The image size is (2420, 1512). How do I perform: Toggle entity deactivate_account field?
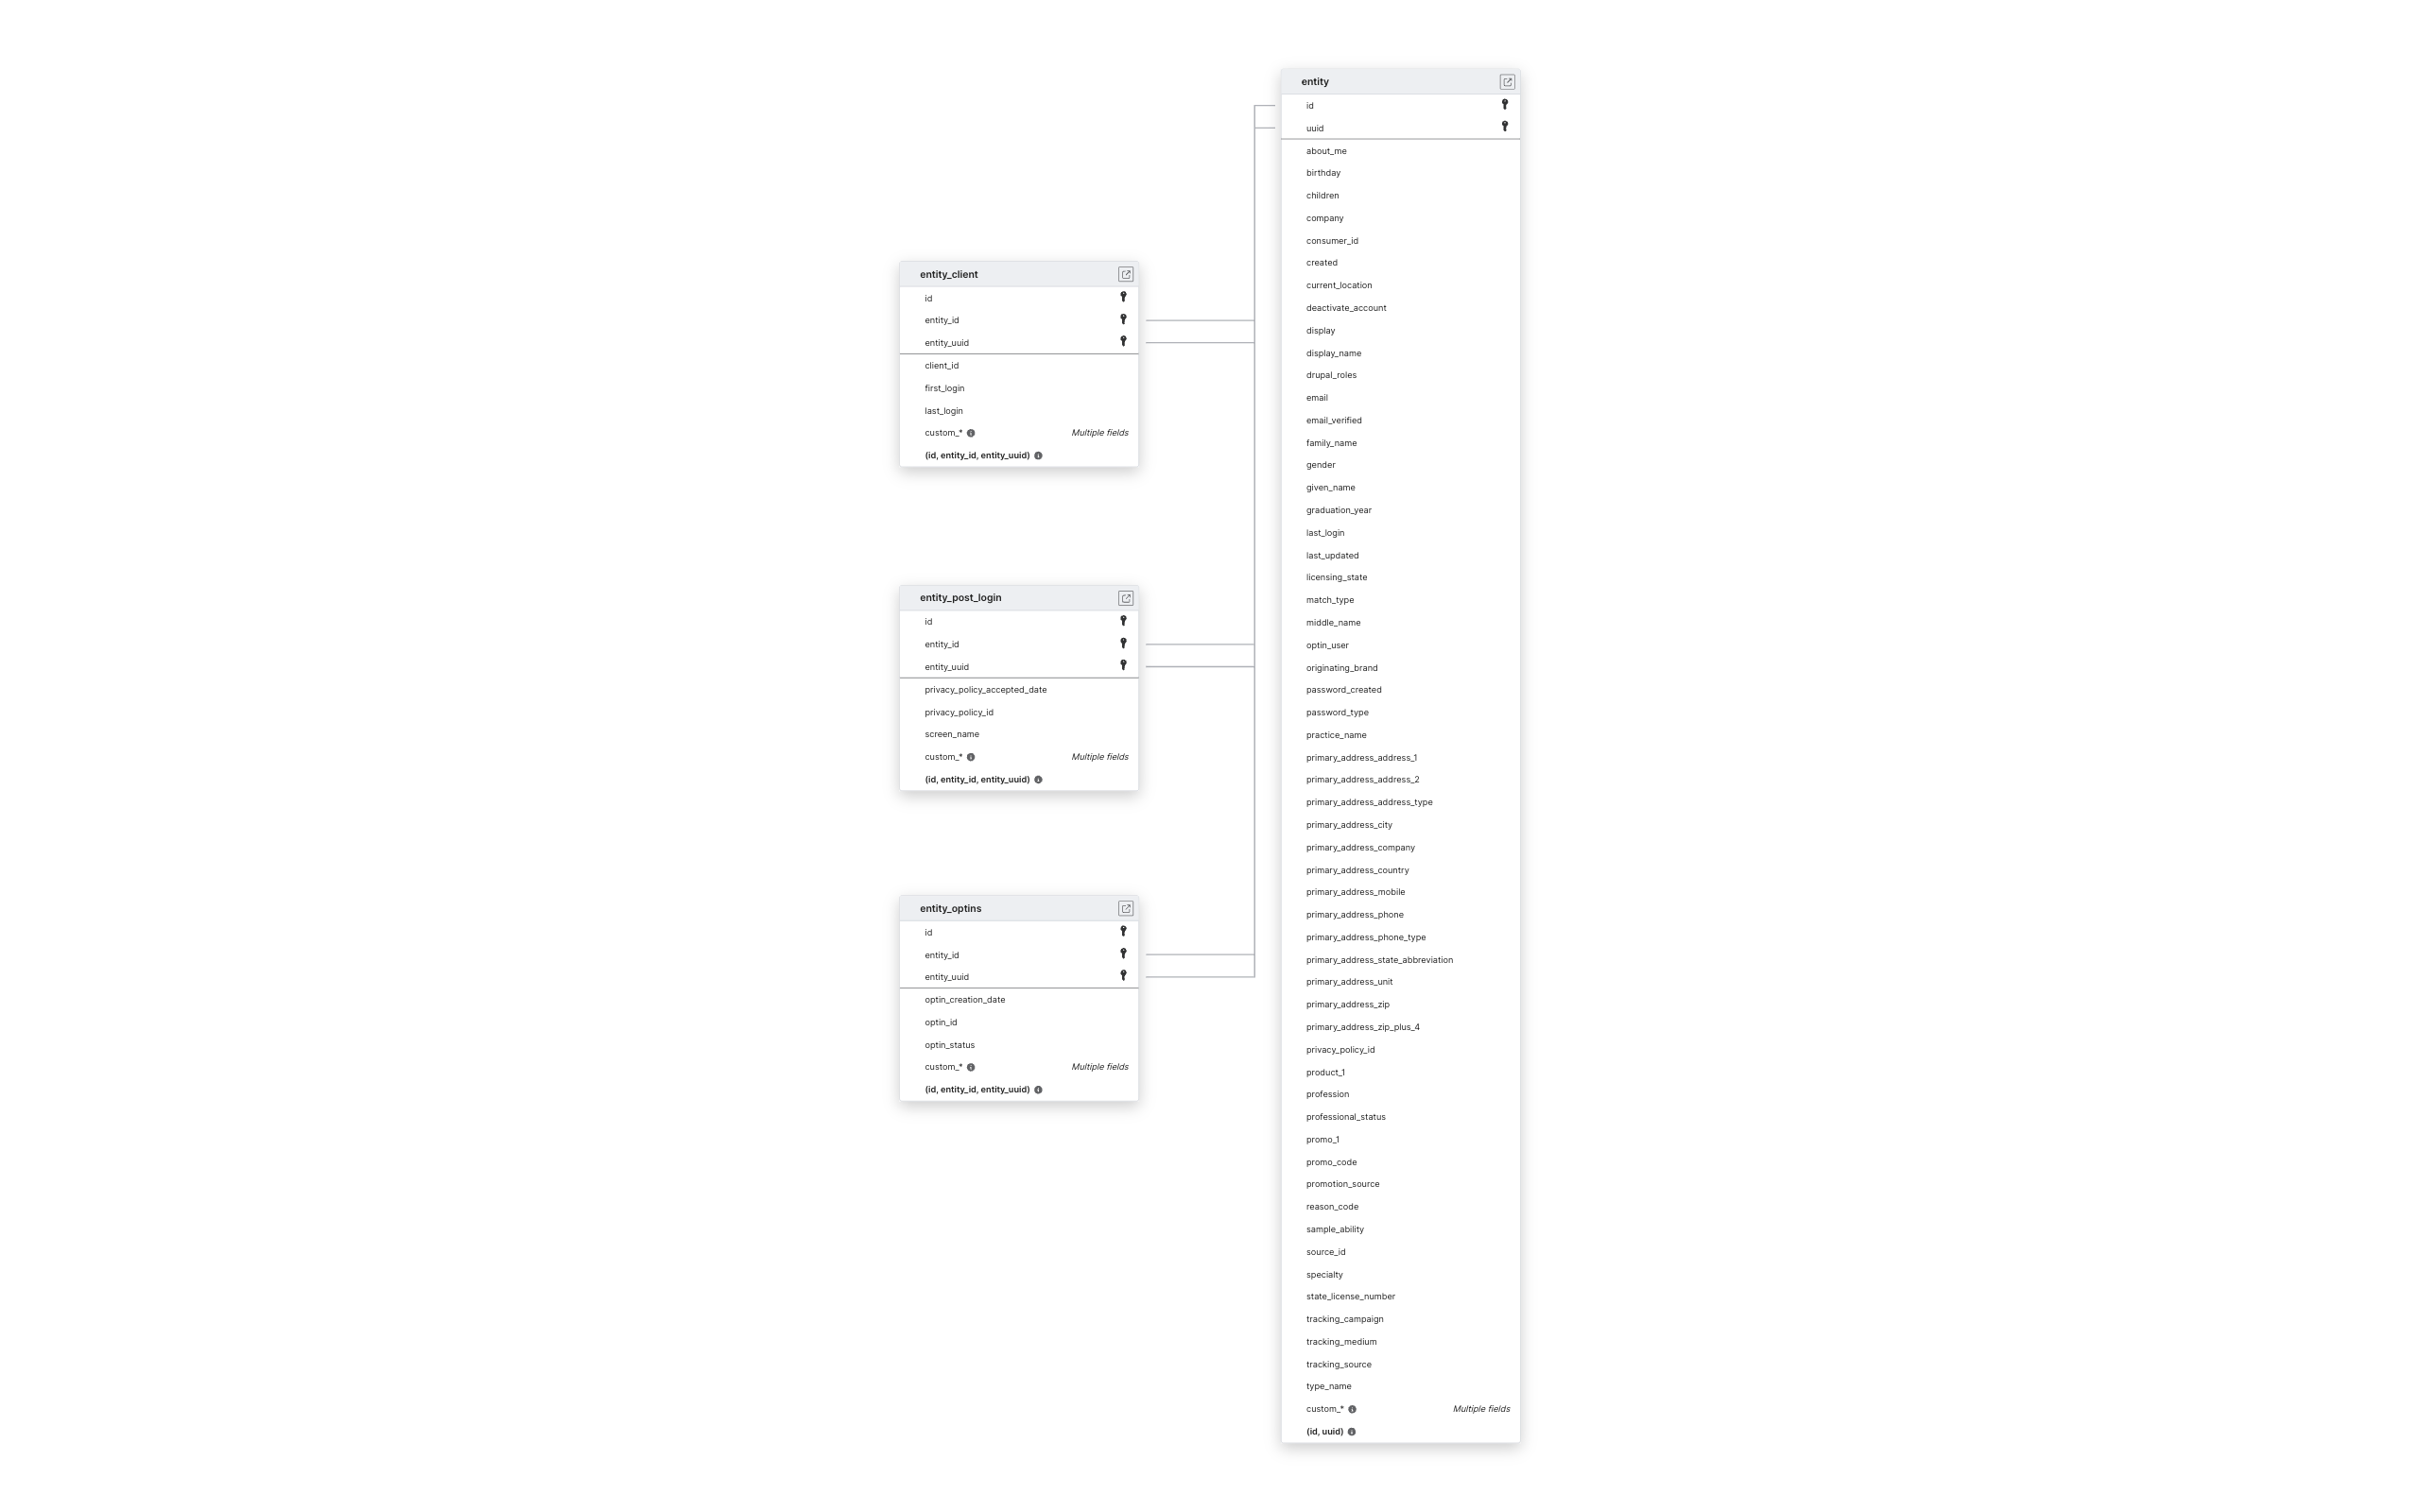coord(1345,306)
